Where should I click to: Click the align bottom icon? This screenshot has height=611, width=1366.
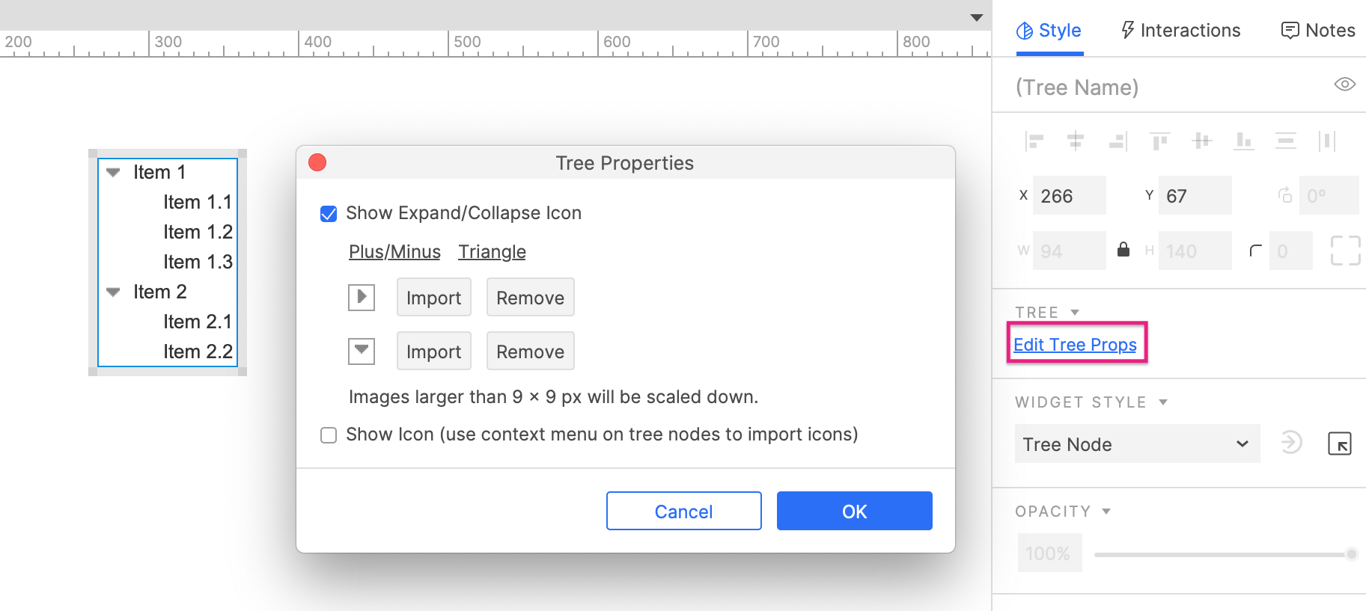(1243, 142)
